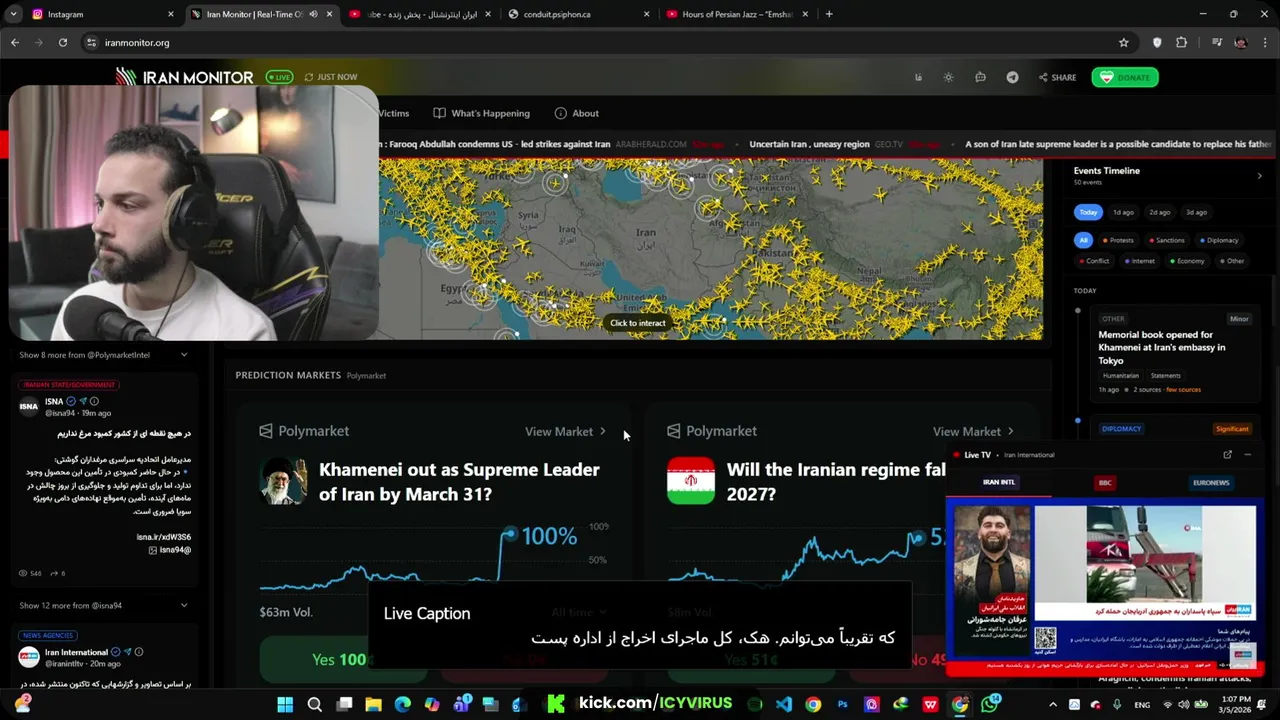Click the Telegram icon in site header

(x=1012, y=77)
